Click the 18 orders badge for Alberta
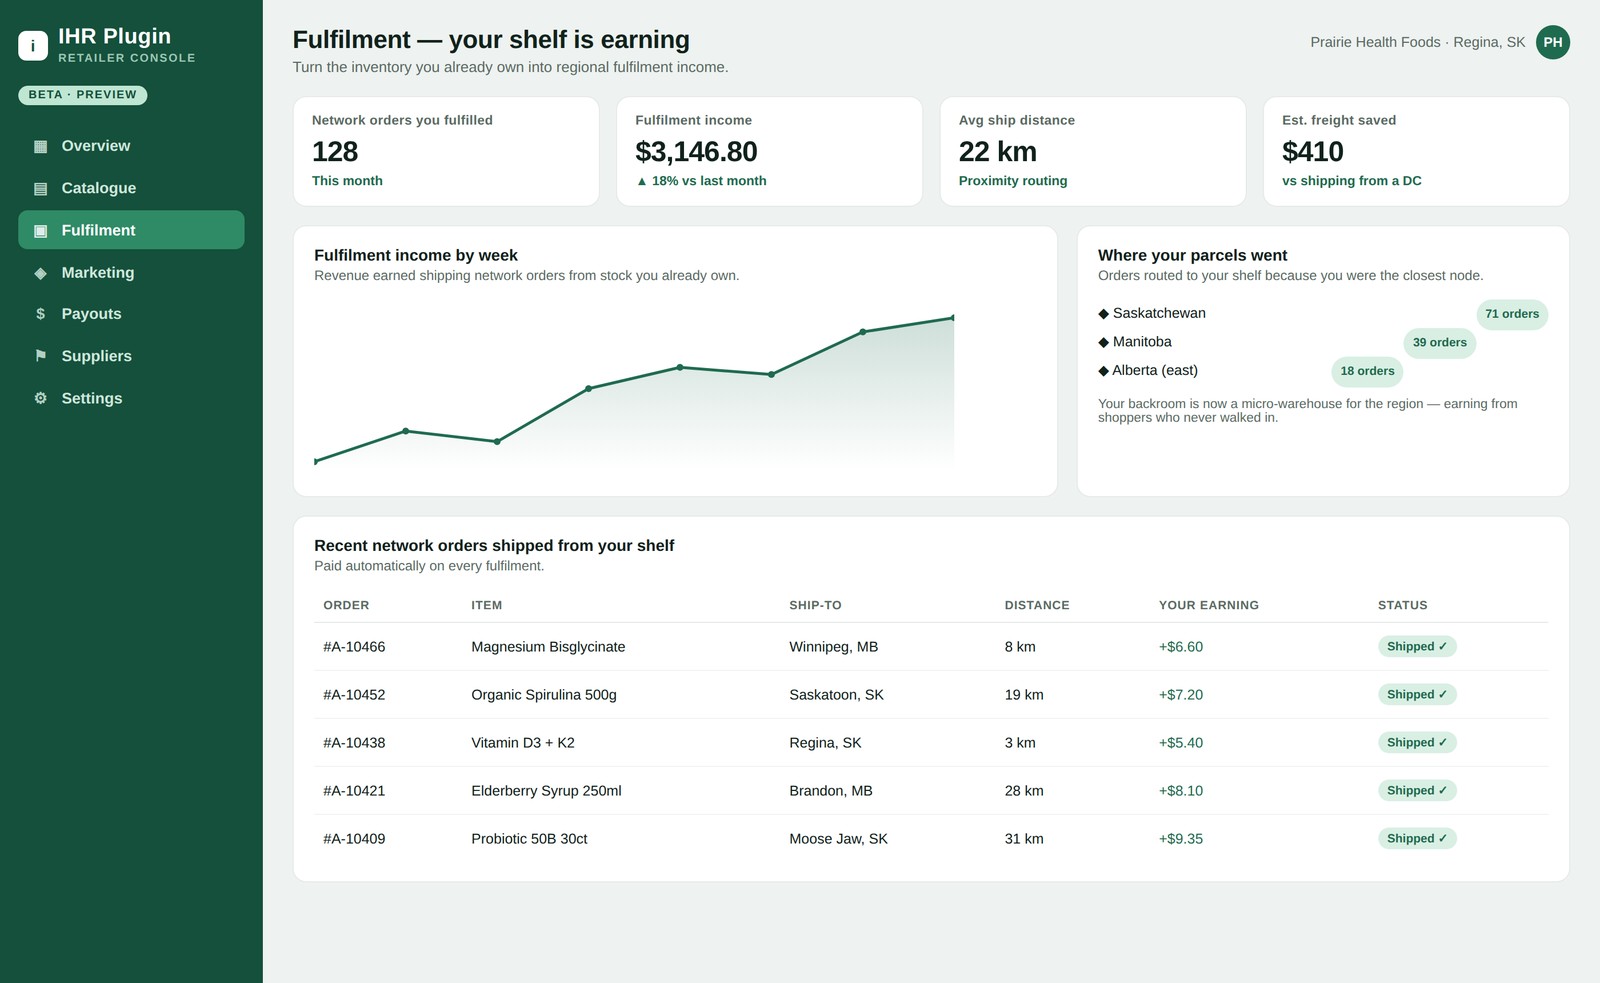The image size is (1600, 983). coord(1367,371)
